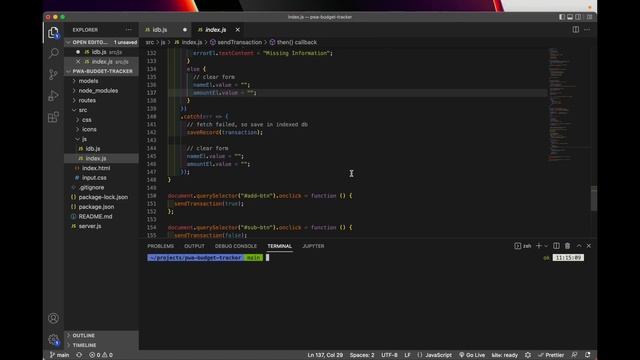Change file encoding via UTF-8
The height and width of the screenshot is (360, 640).
click(389, 355)
